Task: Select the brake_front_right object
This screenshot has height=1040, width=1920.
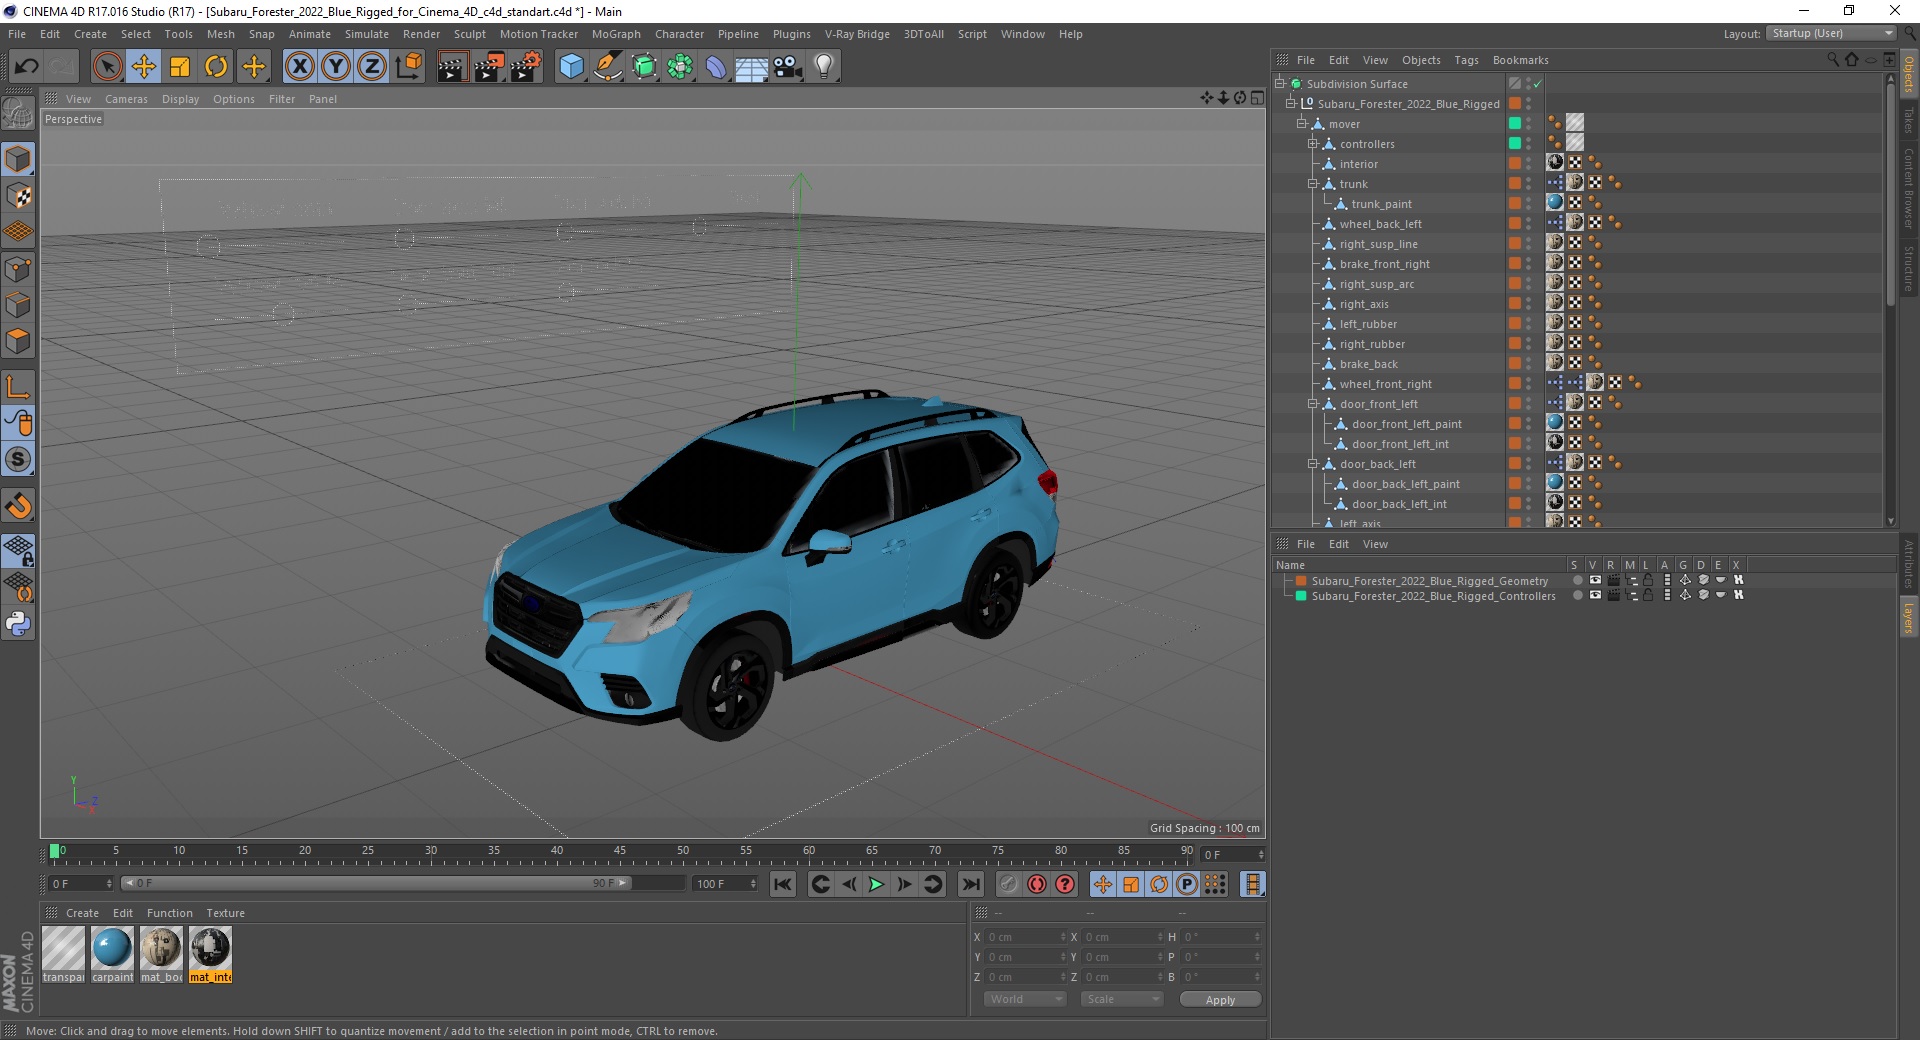Action: 1384,264
